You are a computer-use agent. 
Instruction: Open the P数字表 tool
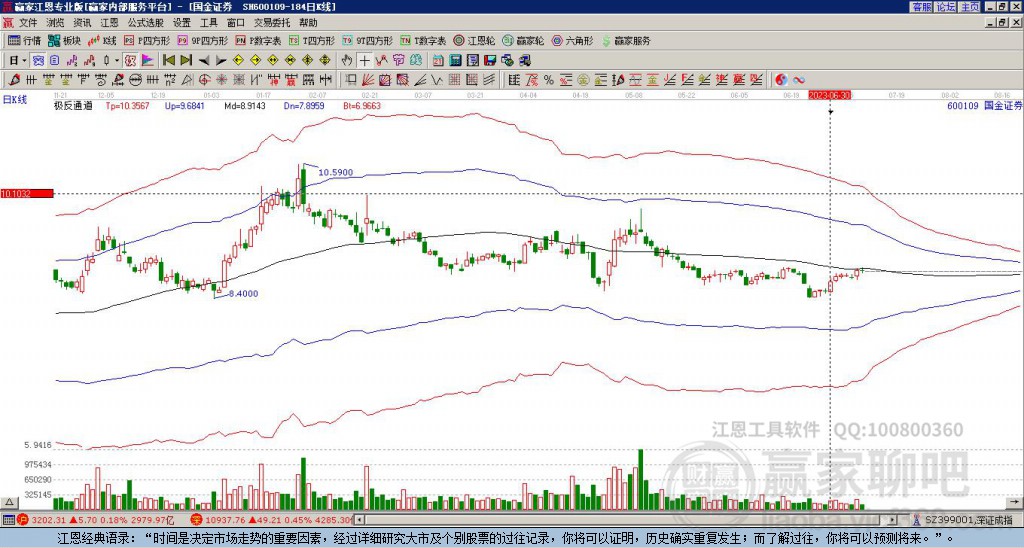(x=259, y=40)
